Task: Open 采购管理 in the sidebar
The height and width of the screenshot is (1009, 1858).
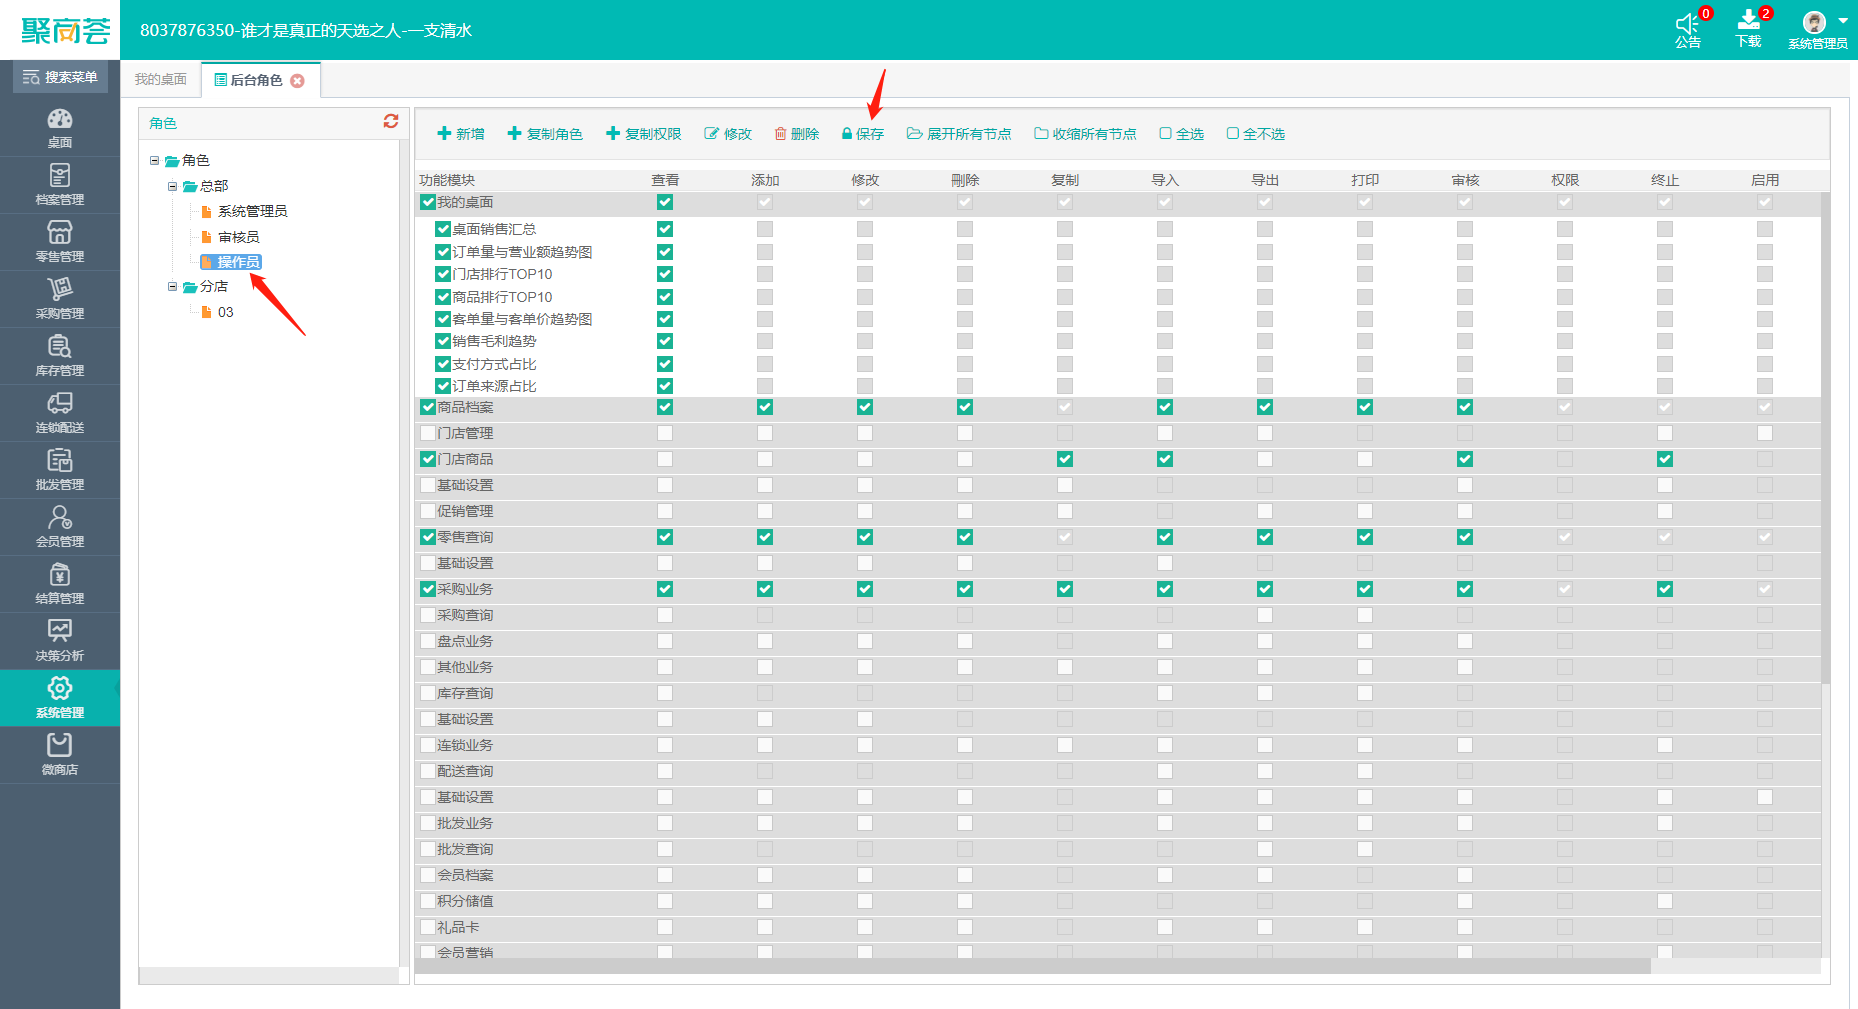Action: click(59, 298)
